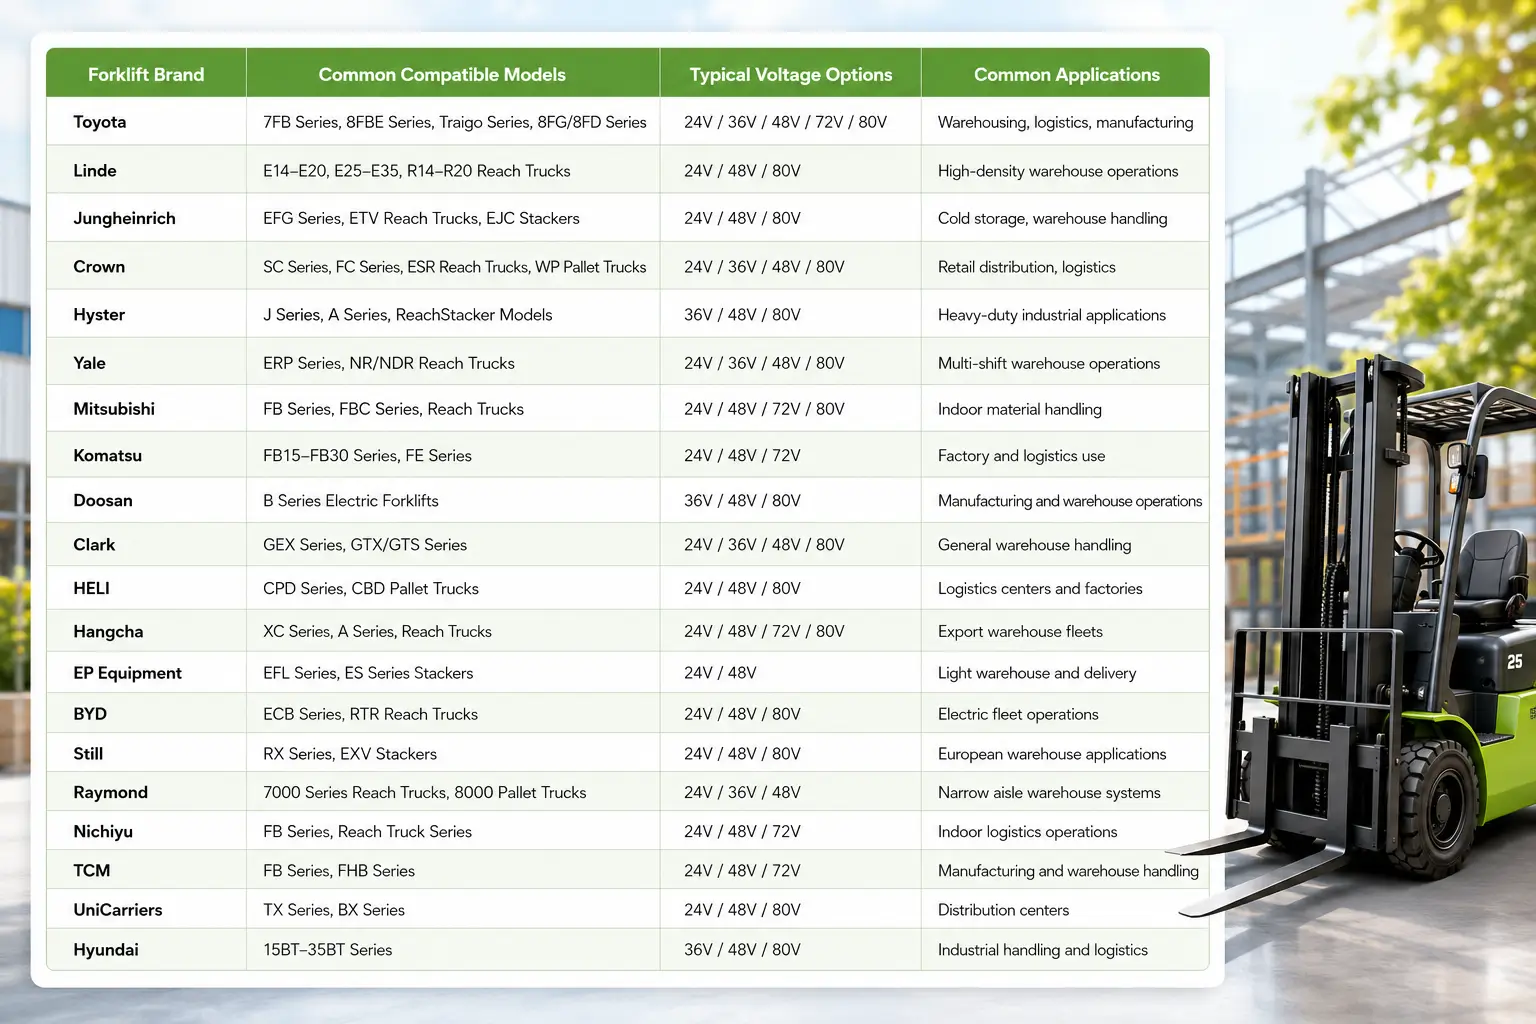Click Industrial handling and logistics cell
1536x1024 pixels.
[x=1065, y=950]
